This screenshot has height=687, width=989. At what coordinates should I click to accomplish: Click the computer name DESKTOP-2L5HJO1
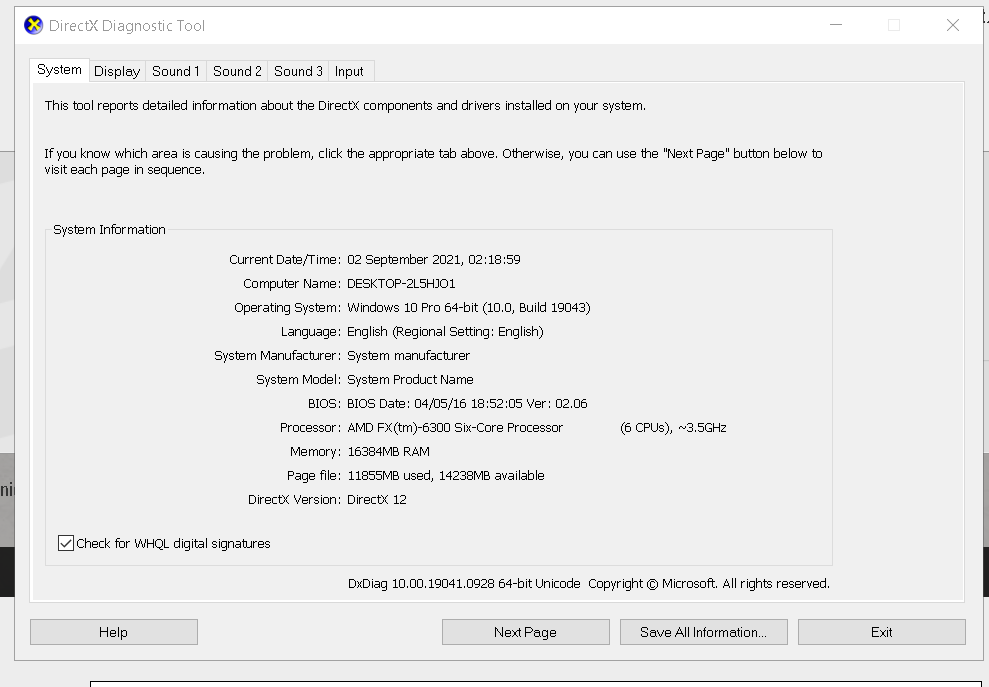(401, 283)
